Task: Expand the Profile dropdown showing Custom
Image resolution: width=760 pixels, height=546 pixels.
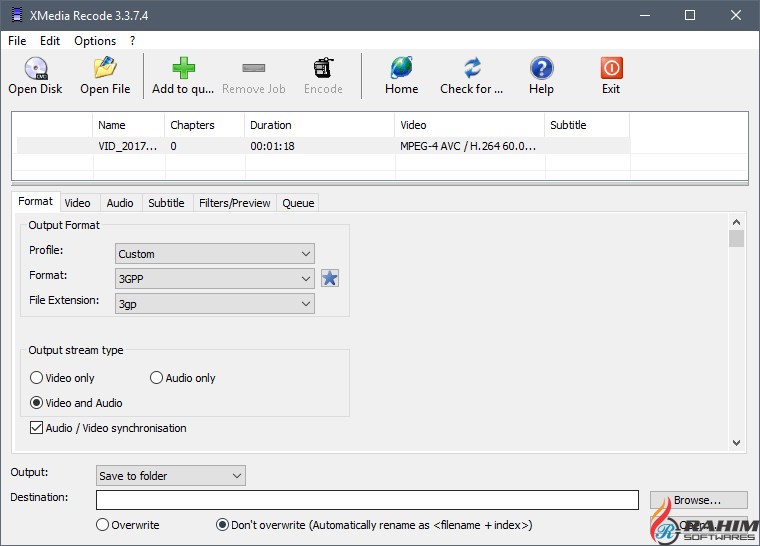Action: coord(215,254)
